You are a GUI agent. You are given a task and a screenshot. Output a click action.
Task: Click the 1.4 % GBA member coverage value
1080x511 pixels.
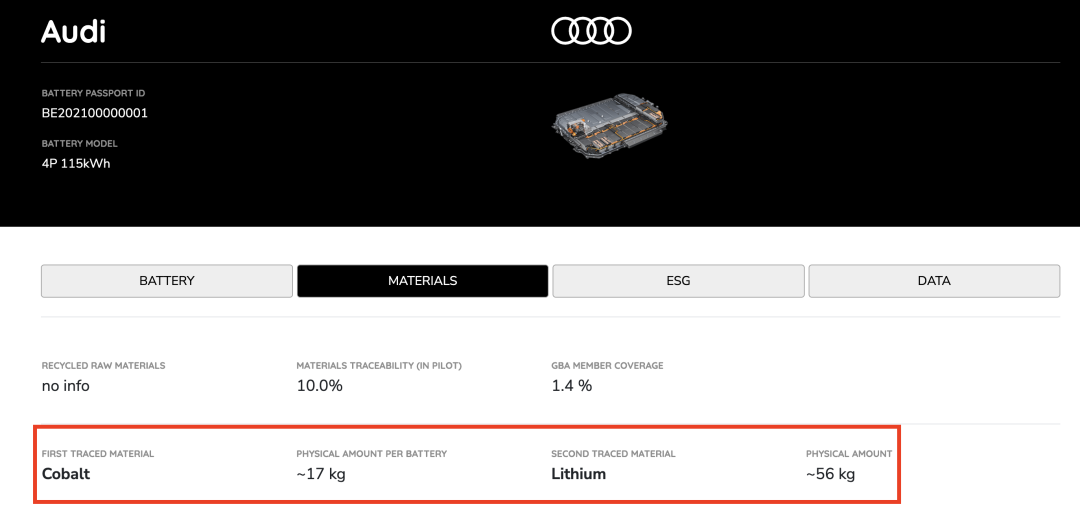pyautogui.click(x=572, y=386)
